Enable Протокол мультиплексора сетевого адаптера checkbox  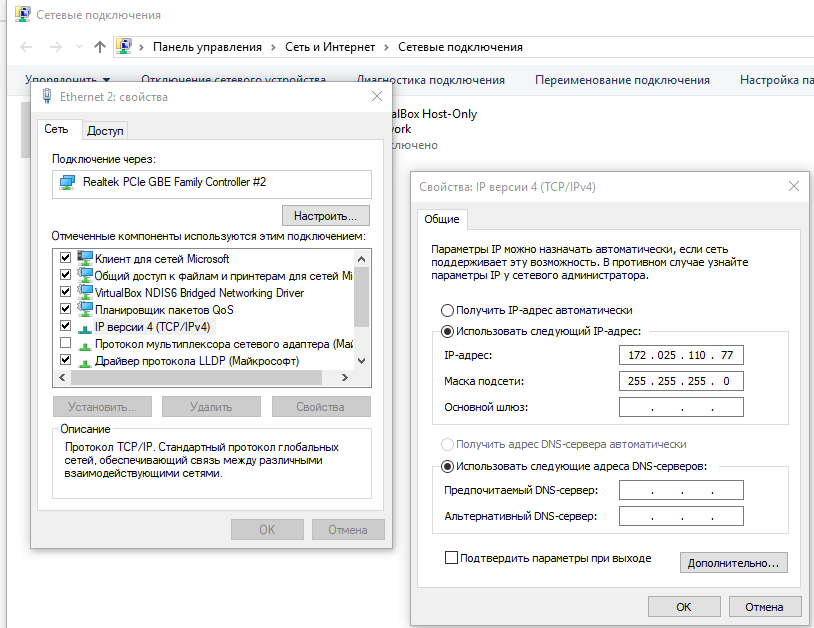point(65,344)
